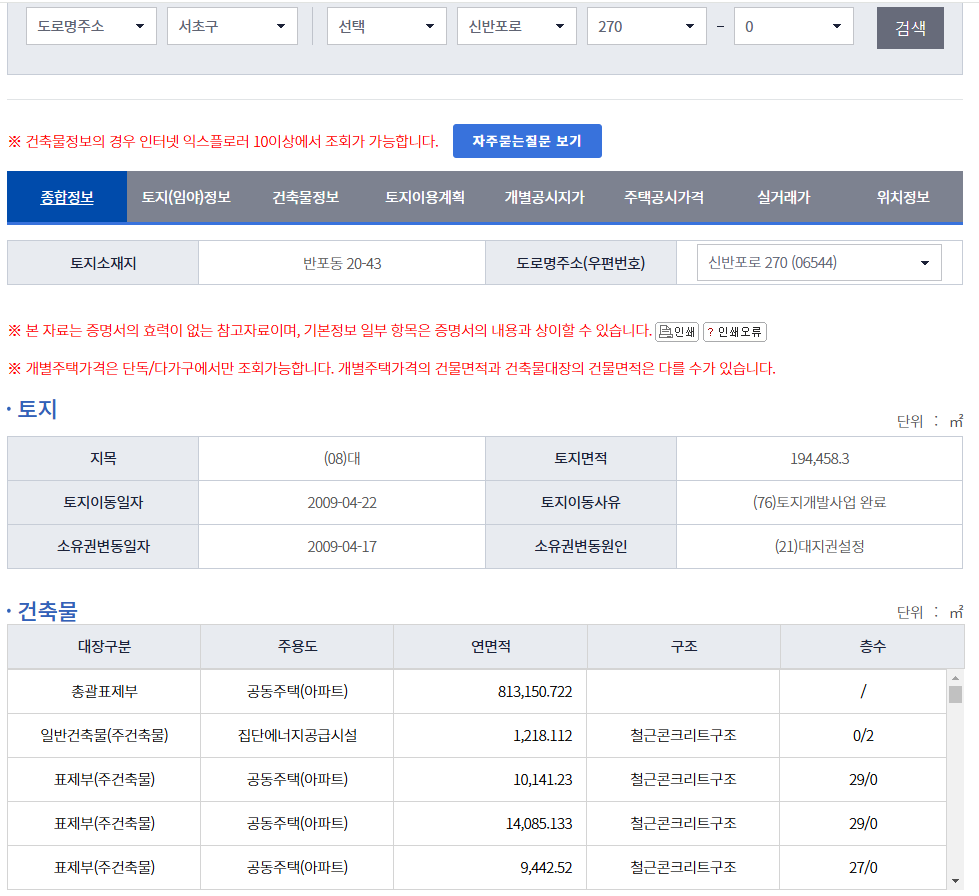Click building table scrollbar down arrow

[955, 881]
